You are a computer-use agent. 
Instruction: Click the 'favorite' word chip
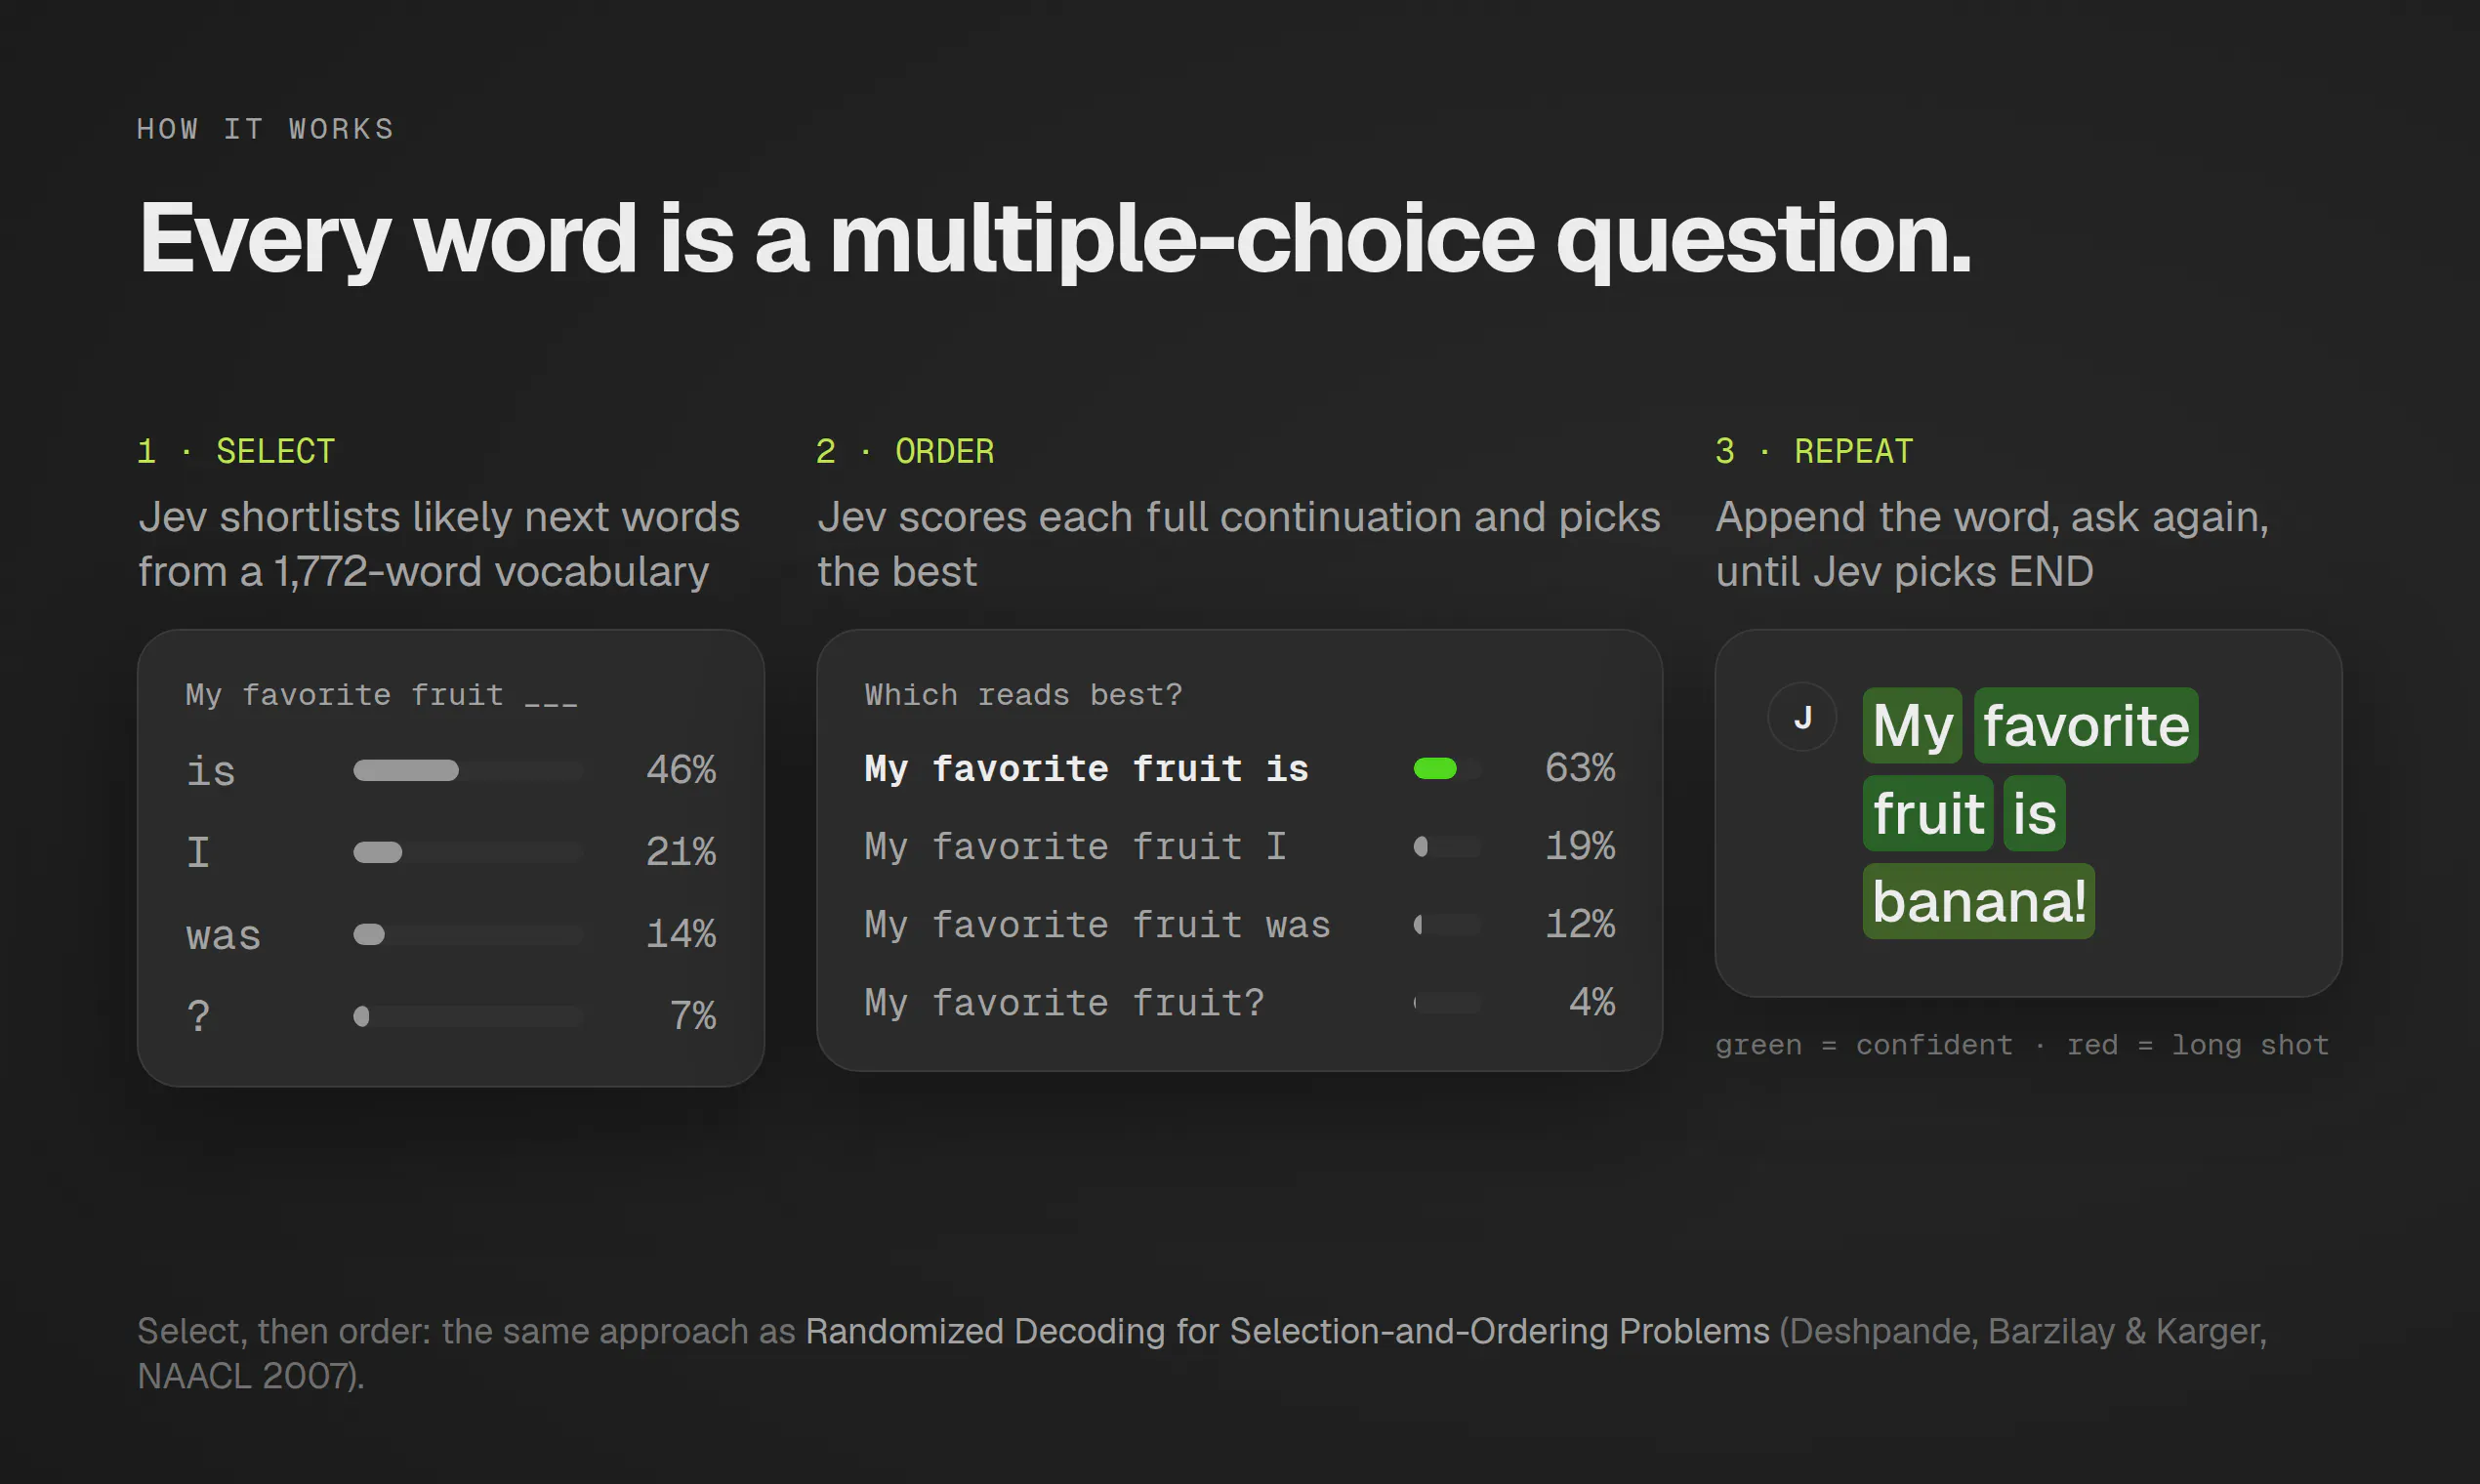pos(2086,725)
